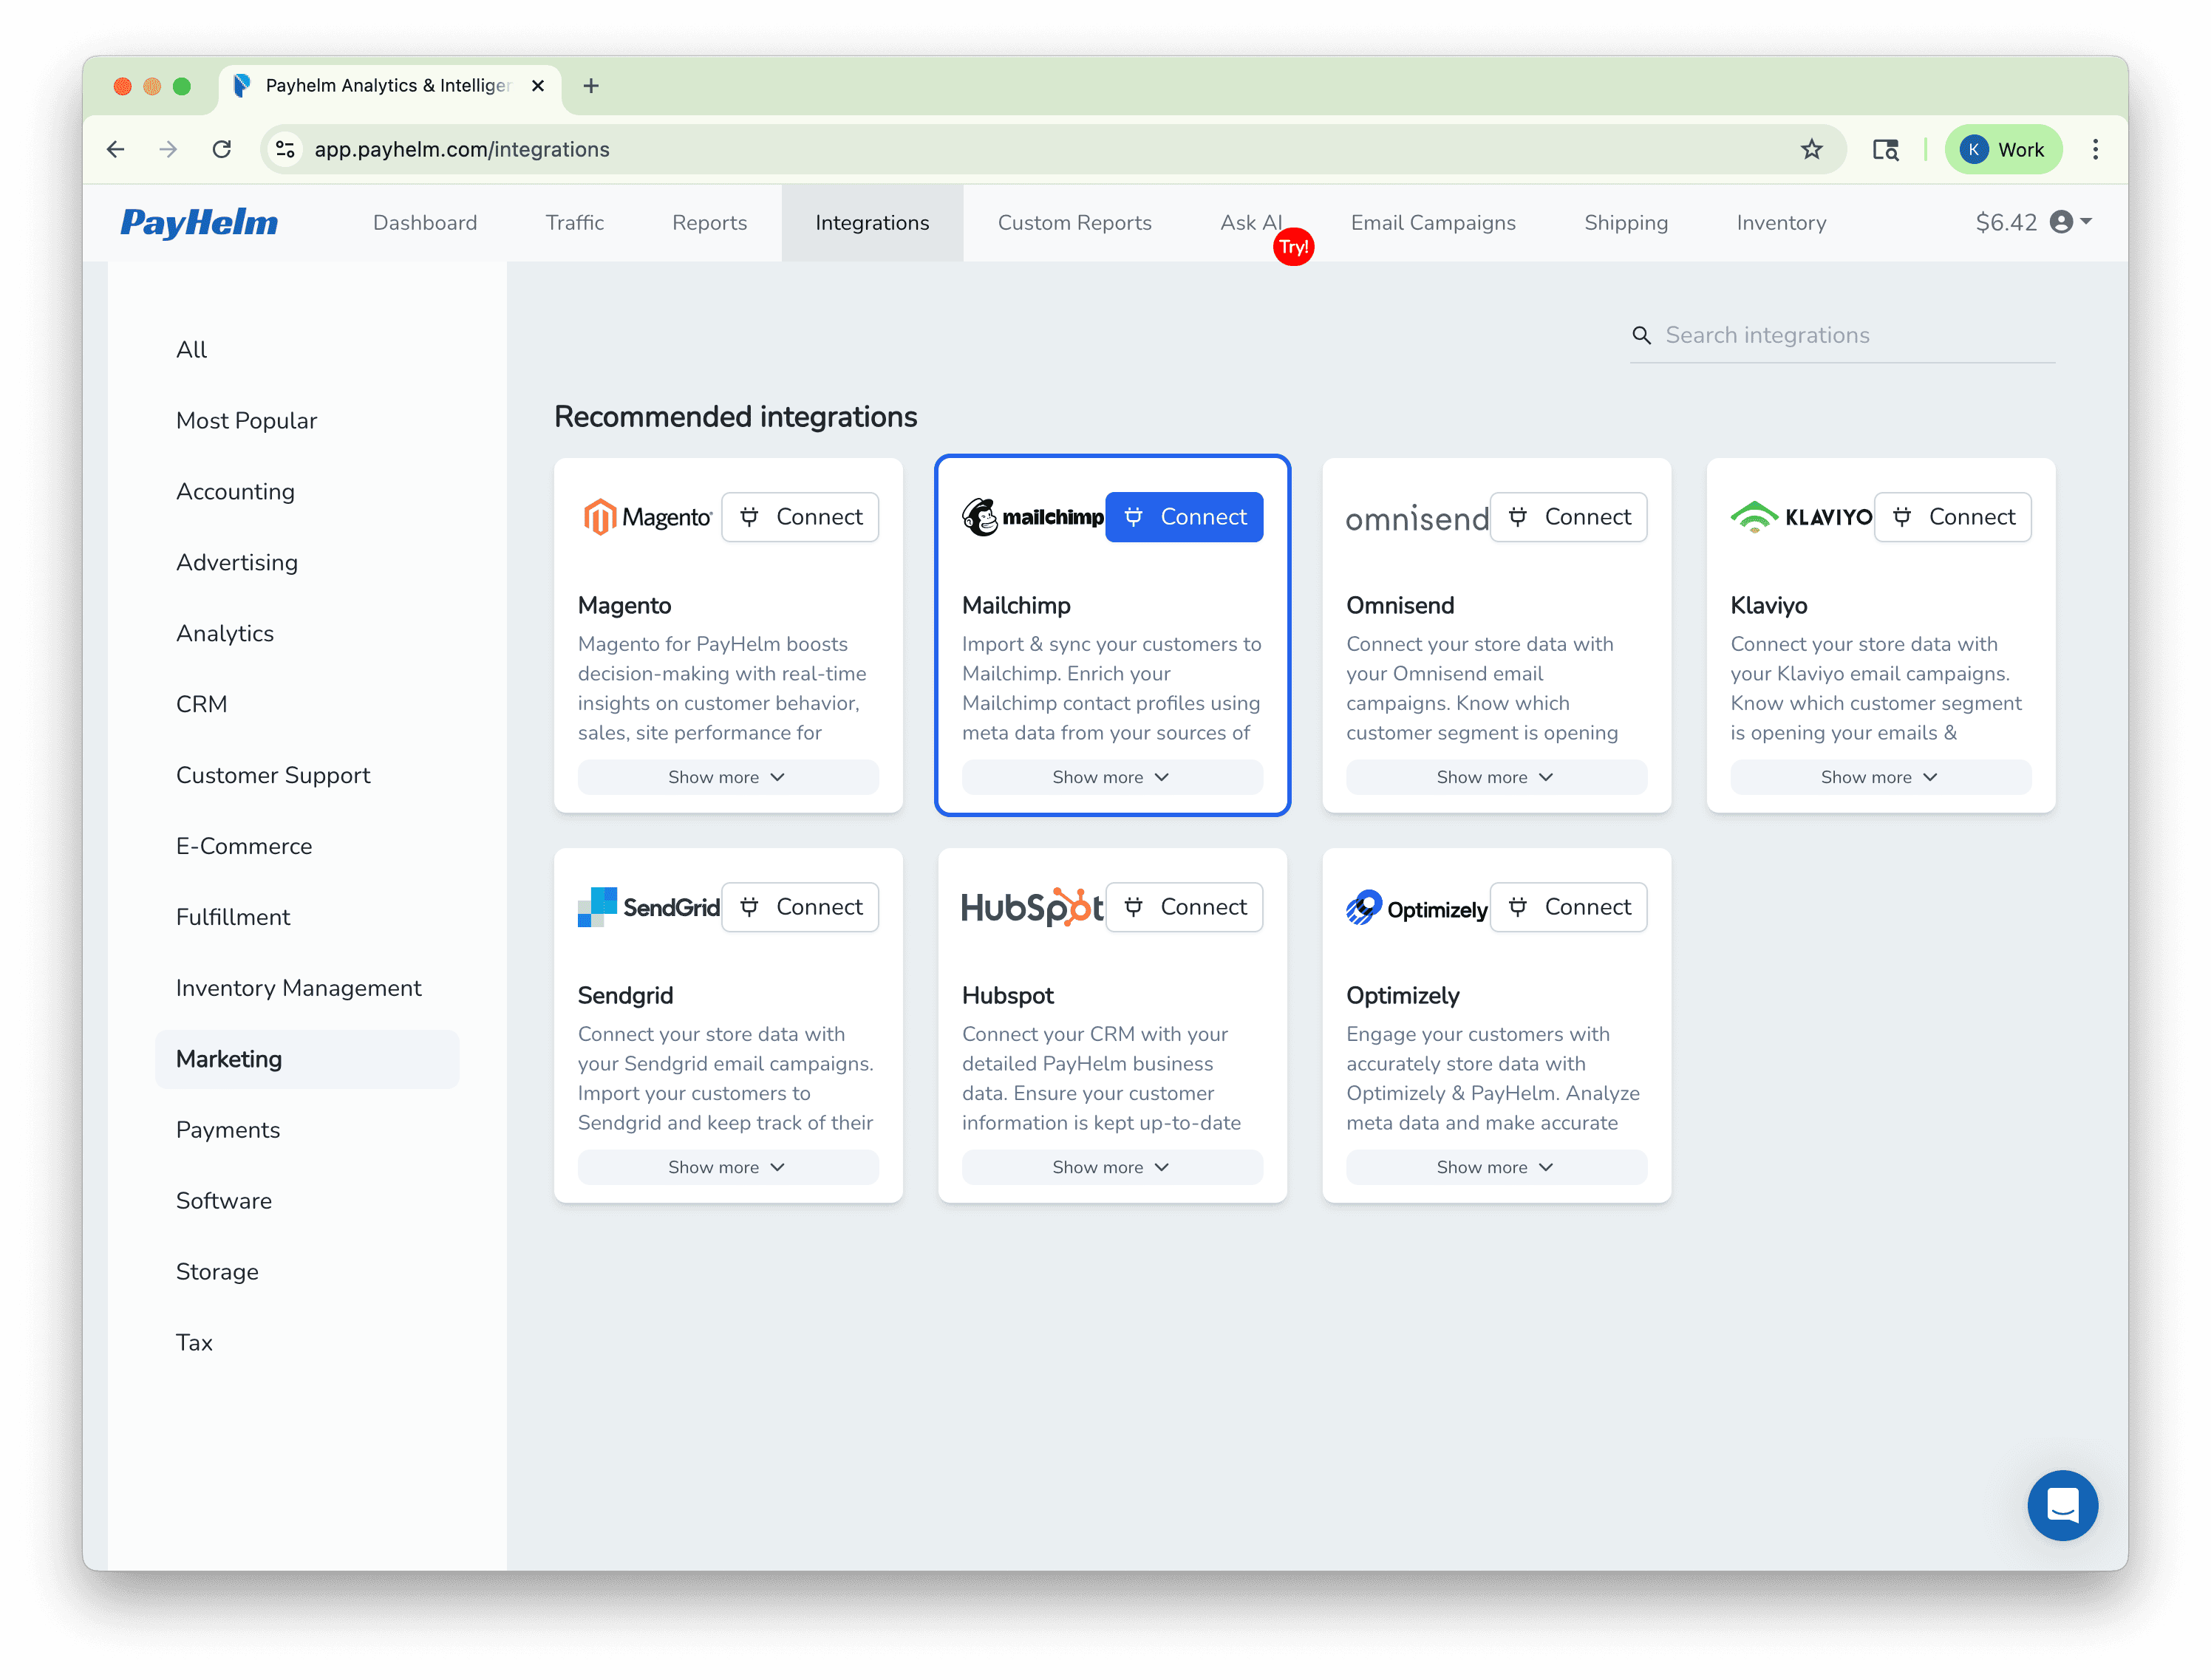Select the Marketing category filter
The height and width of the screenshot is (1680, 2211).
click(229, 1059)
